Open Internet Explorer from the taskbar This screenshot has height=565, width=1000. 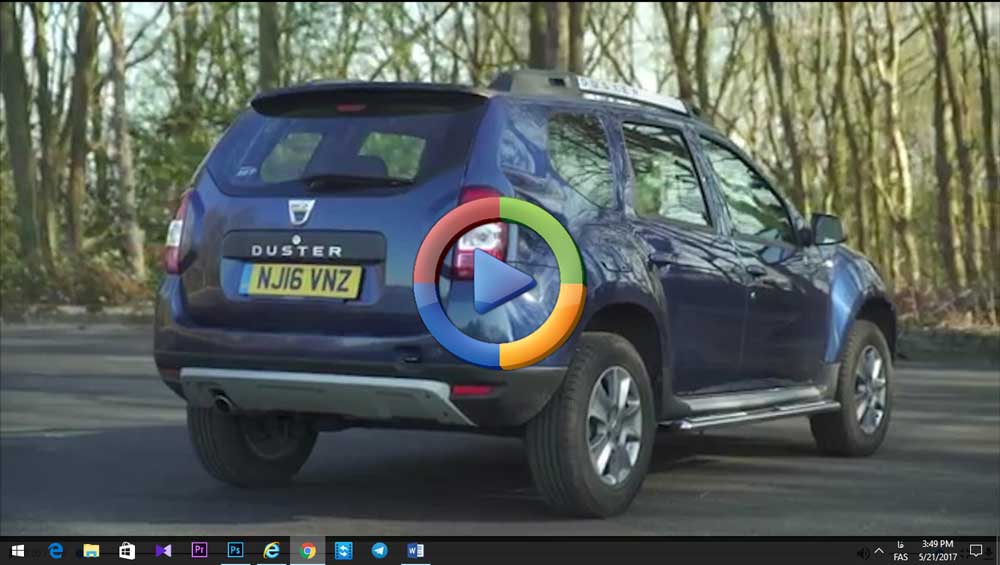tap(272, 550)
